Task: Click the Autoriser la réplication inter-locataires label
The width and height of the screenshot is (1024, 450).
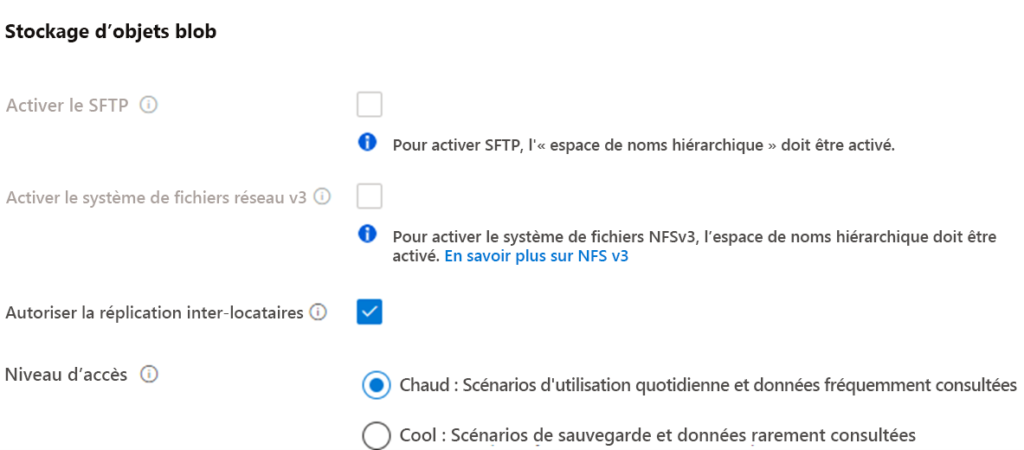Action: 154,313
